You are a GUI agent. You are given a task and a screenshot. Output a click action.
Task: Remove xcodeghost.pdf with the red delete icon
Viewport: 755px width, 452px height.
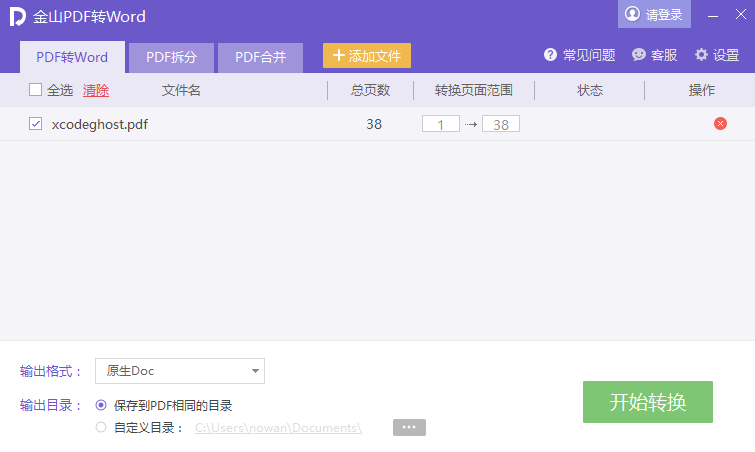720,124
